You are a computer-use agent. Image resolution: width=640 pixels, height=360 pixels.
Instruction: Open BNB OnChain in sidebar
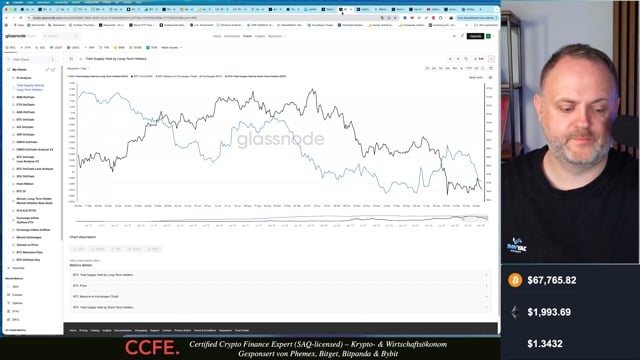tap(25, 97)
